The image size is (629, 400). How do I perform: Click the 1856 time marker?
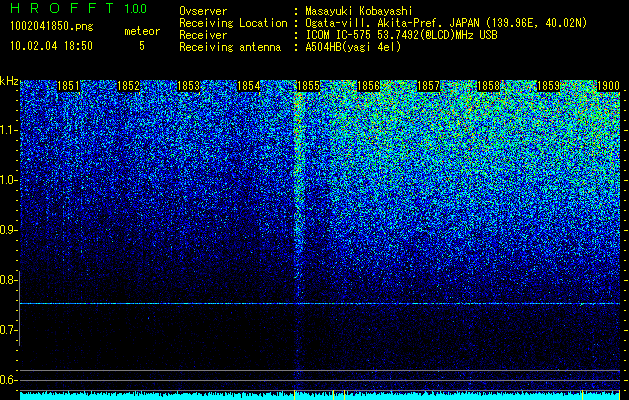368,86
